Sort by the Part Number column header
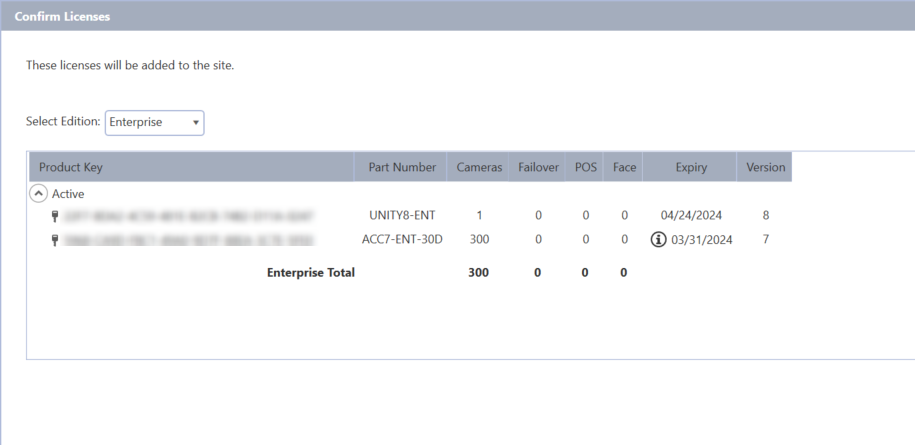 pyautogui.click(x=402, y=167)
